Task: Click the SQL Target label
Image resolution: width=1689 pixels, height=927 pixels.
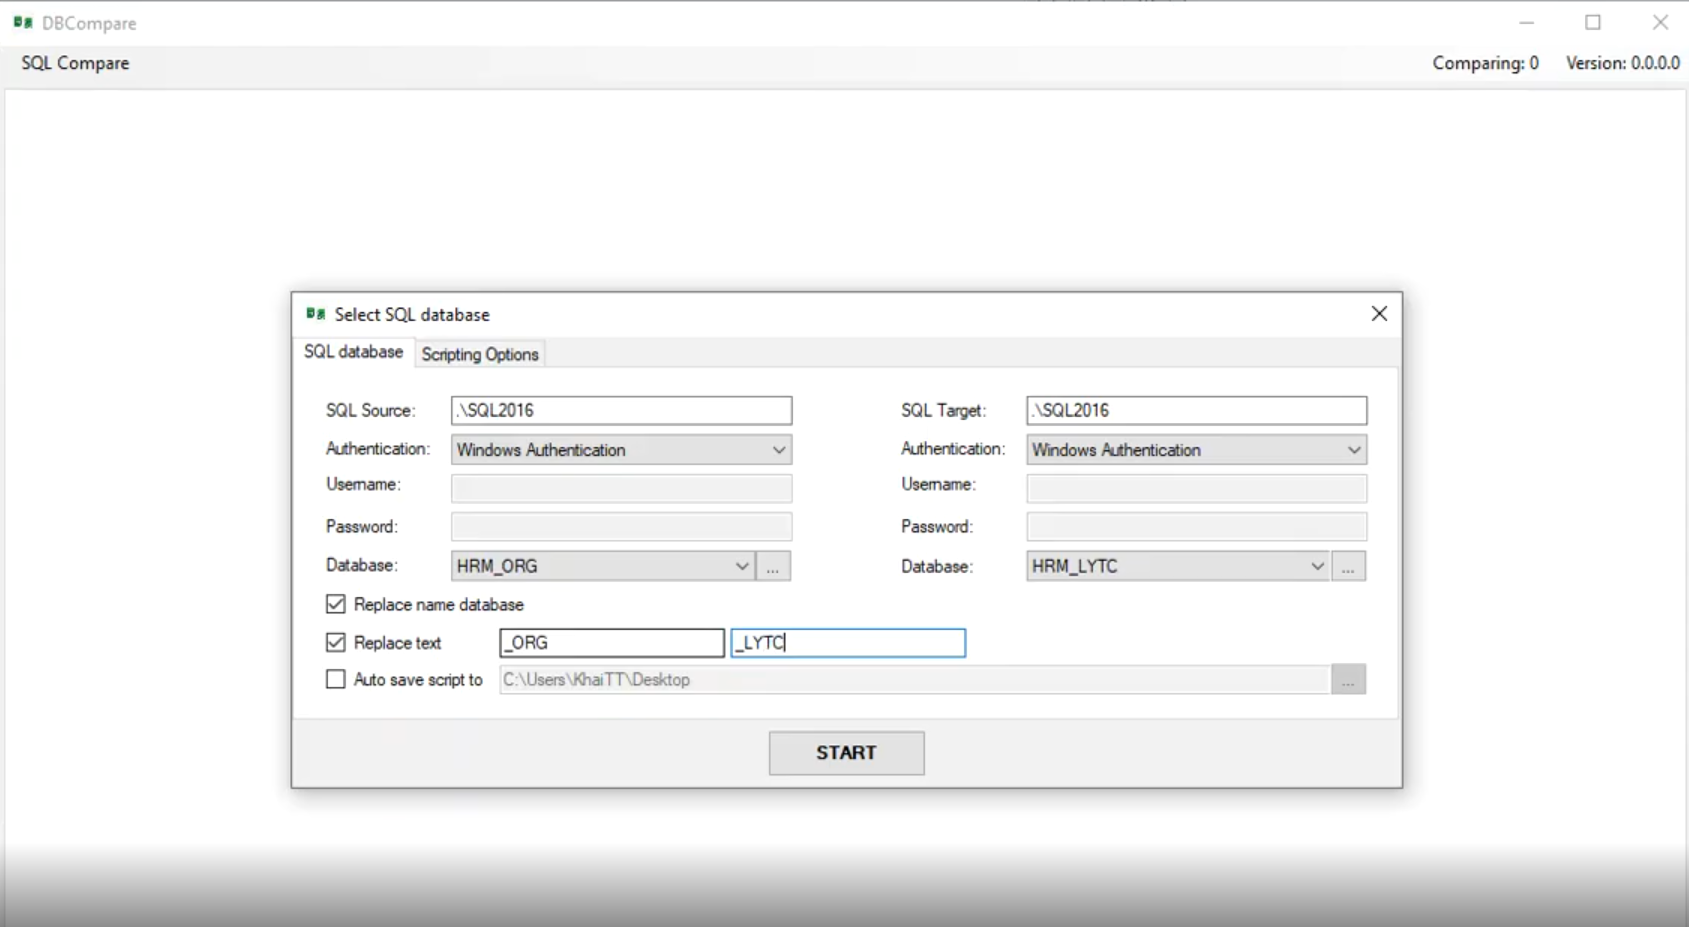Action: coord(943,410)
